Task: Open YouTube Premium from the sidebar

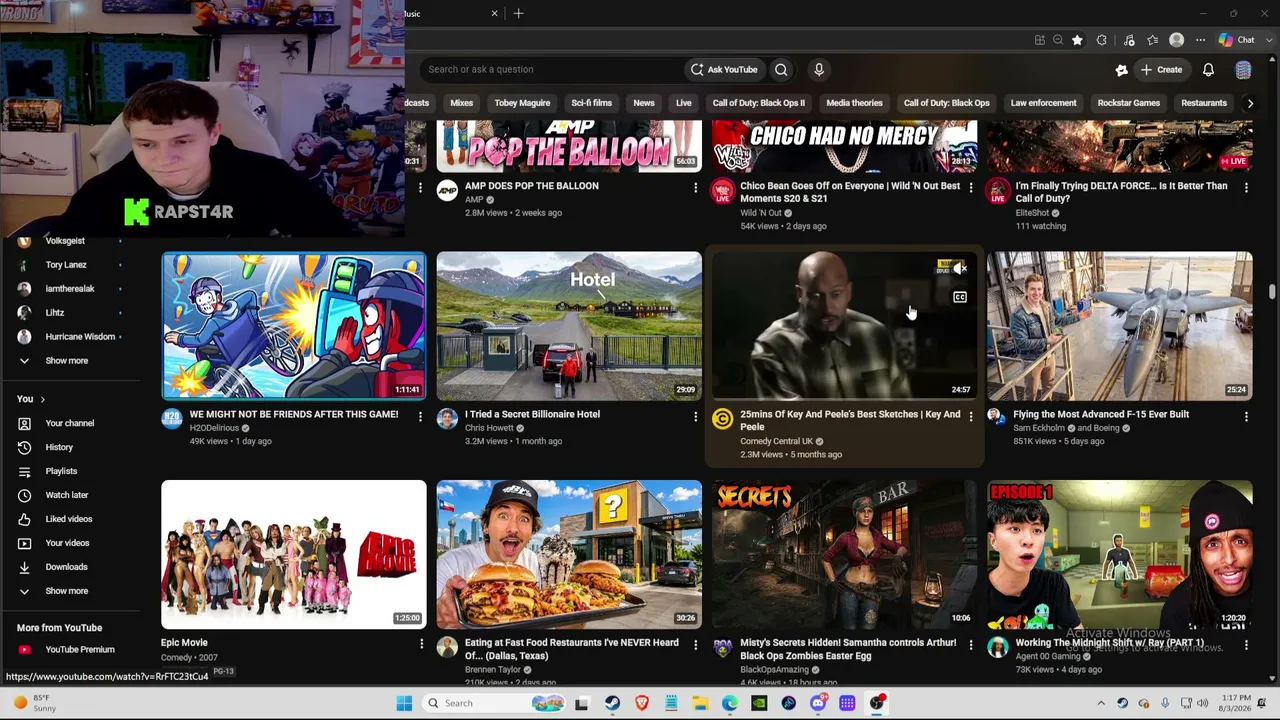Action: (x=79, y=650)
